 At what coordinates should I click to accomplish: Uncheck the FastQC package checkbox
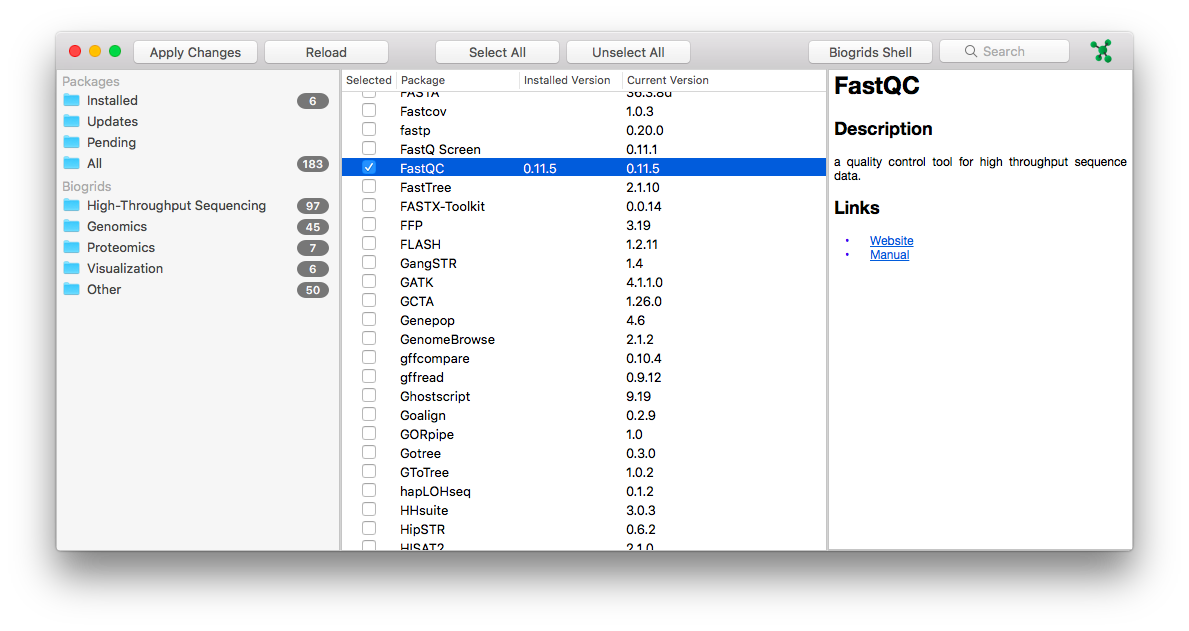coord(369,168)
